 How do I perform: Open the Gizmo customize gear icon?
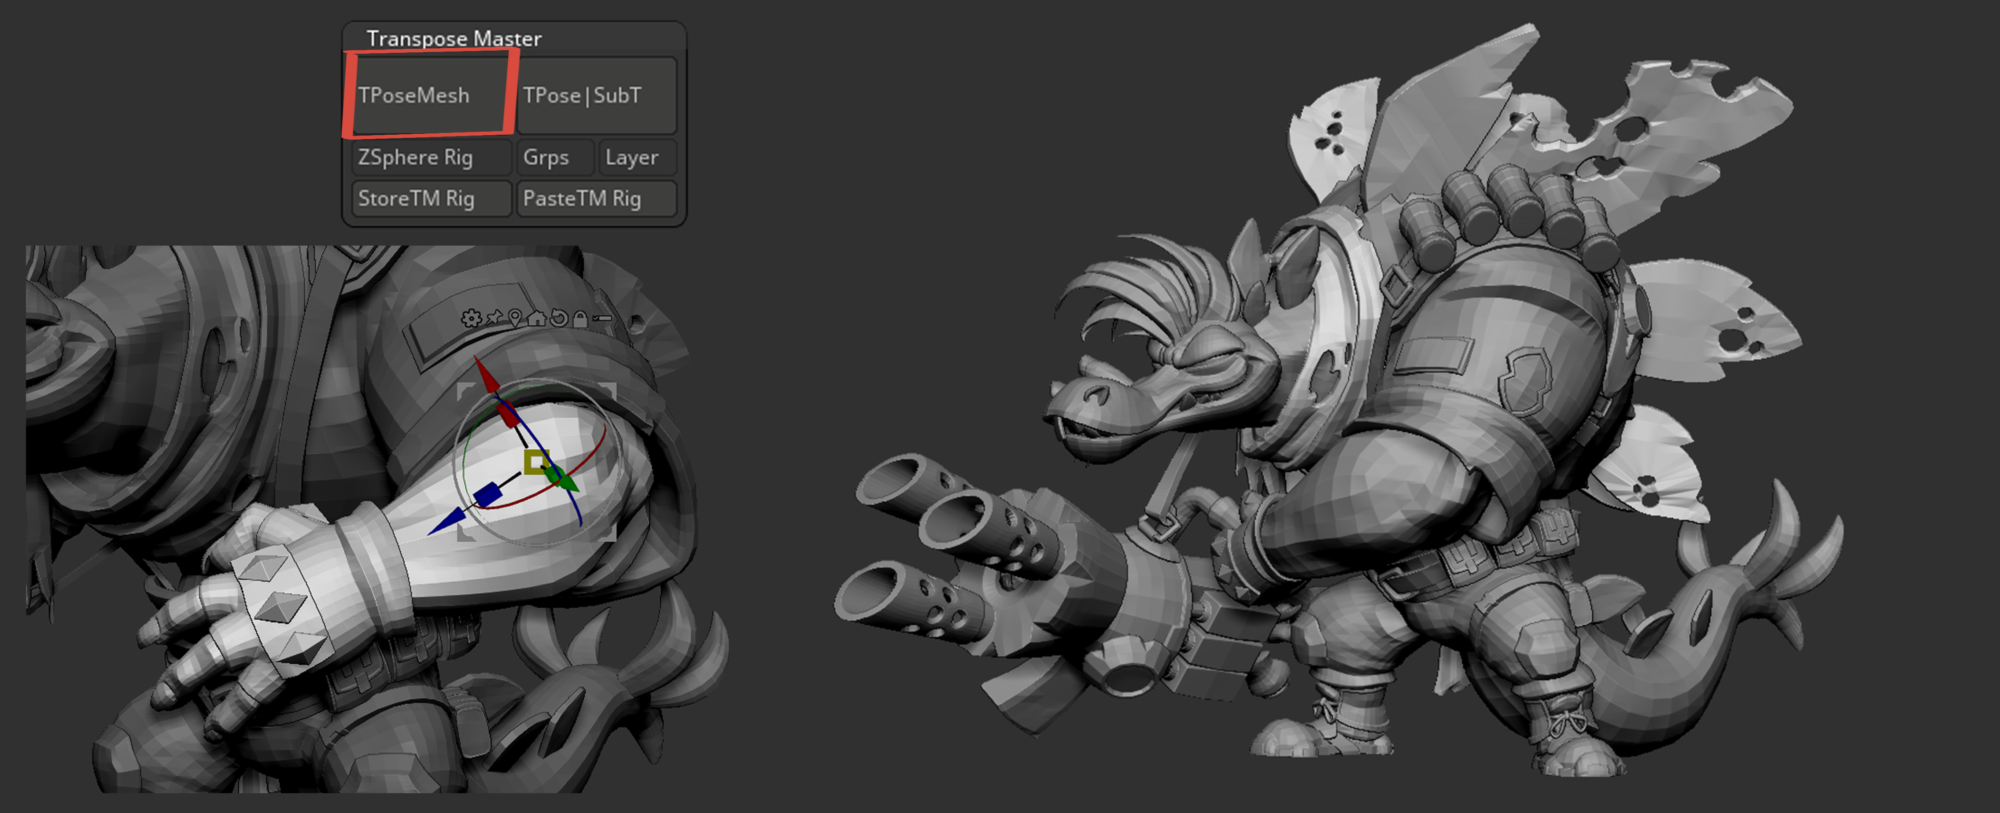coord(471,319)
